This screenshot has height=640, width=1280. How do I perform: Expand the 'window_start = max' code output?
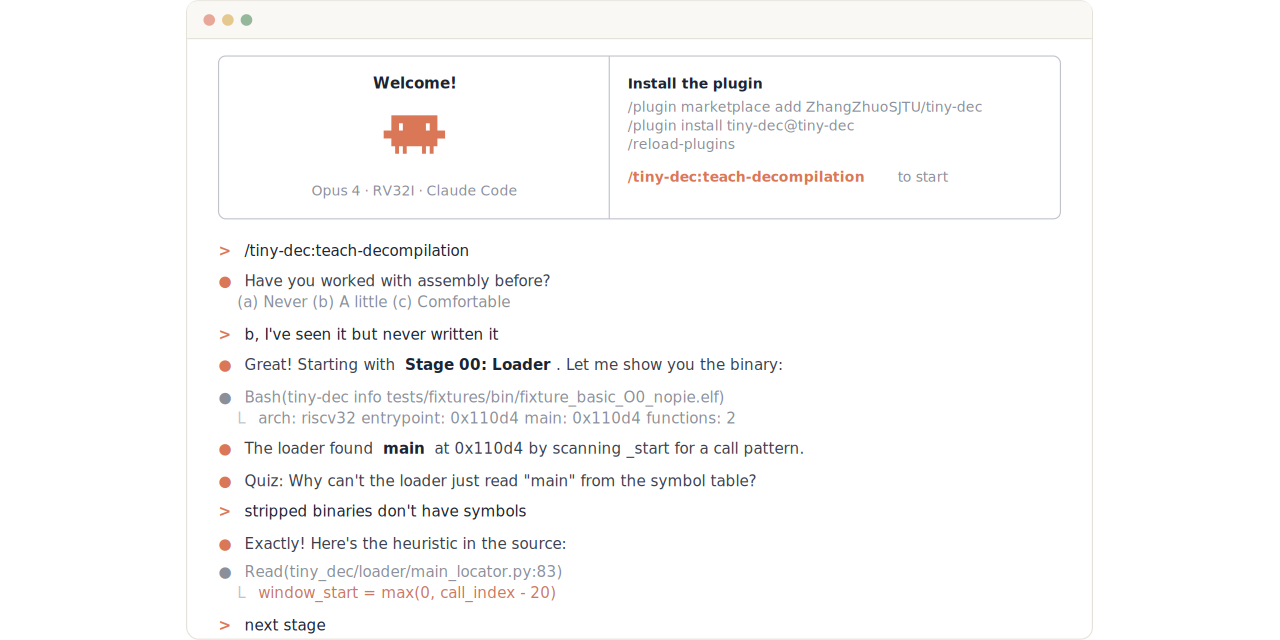[407, 593]
